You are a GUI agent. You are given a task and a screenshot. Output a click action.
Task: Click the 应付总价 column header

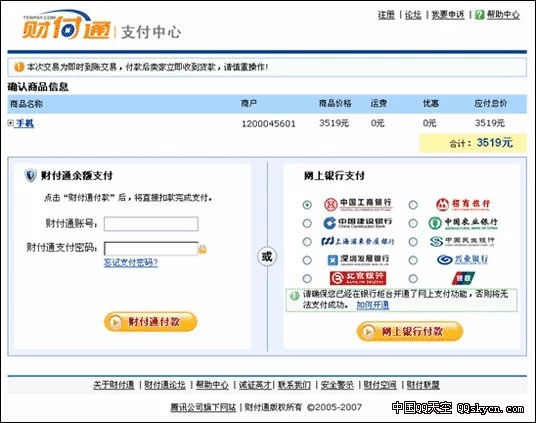pos(491,104)
